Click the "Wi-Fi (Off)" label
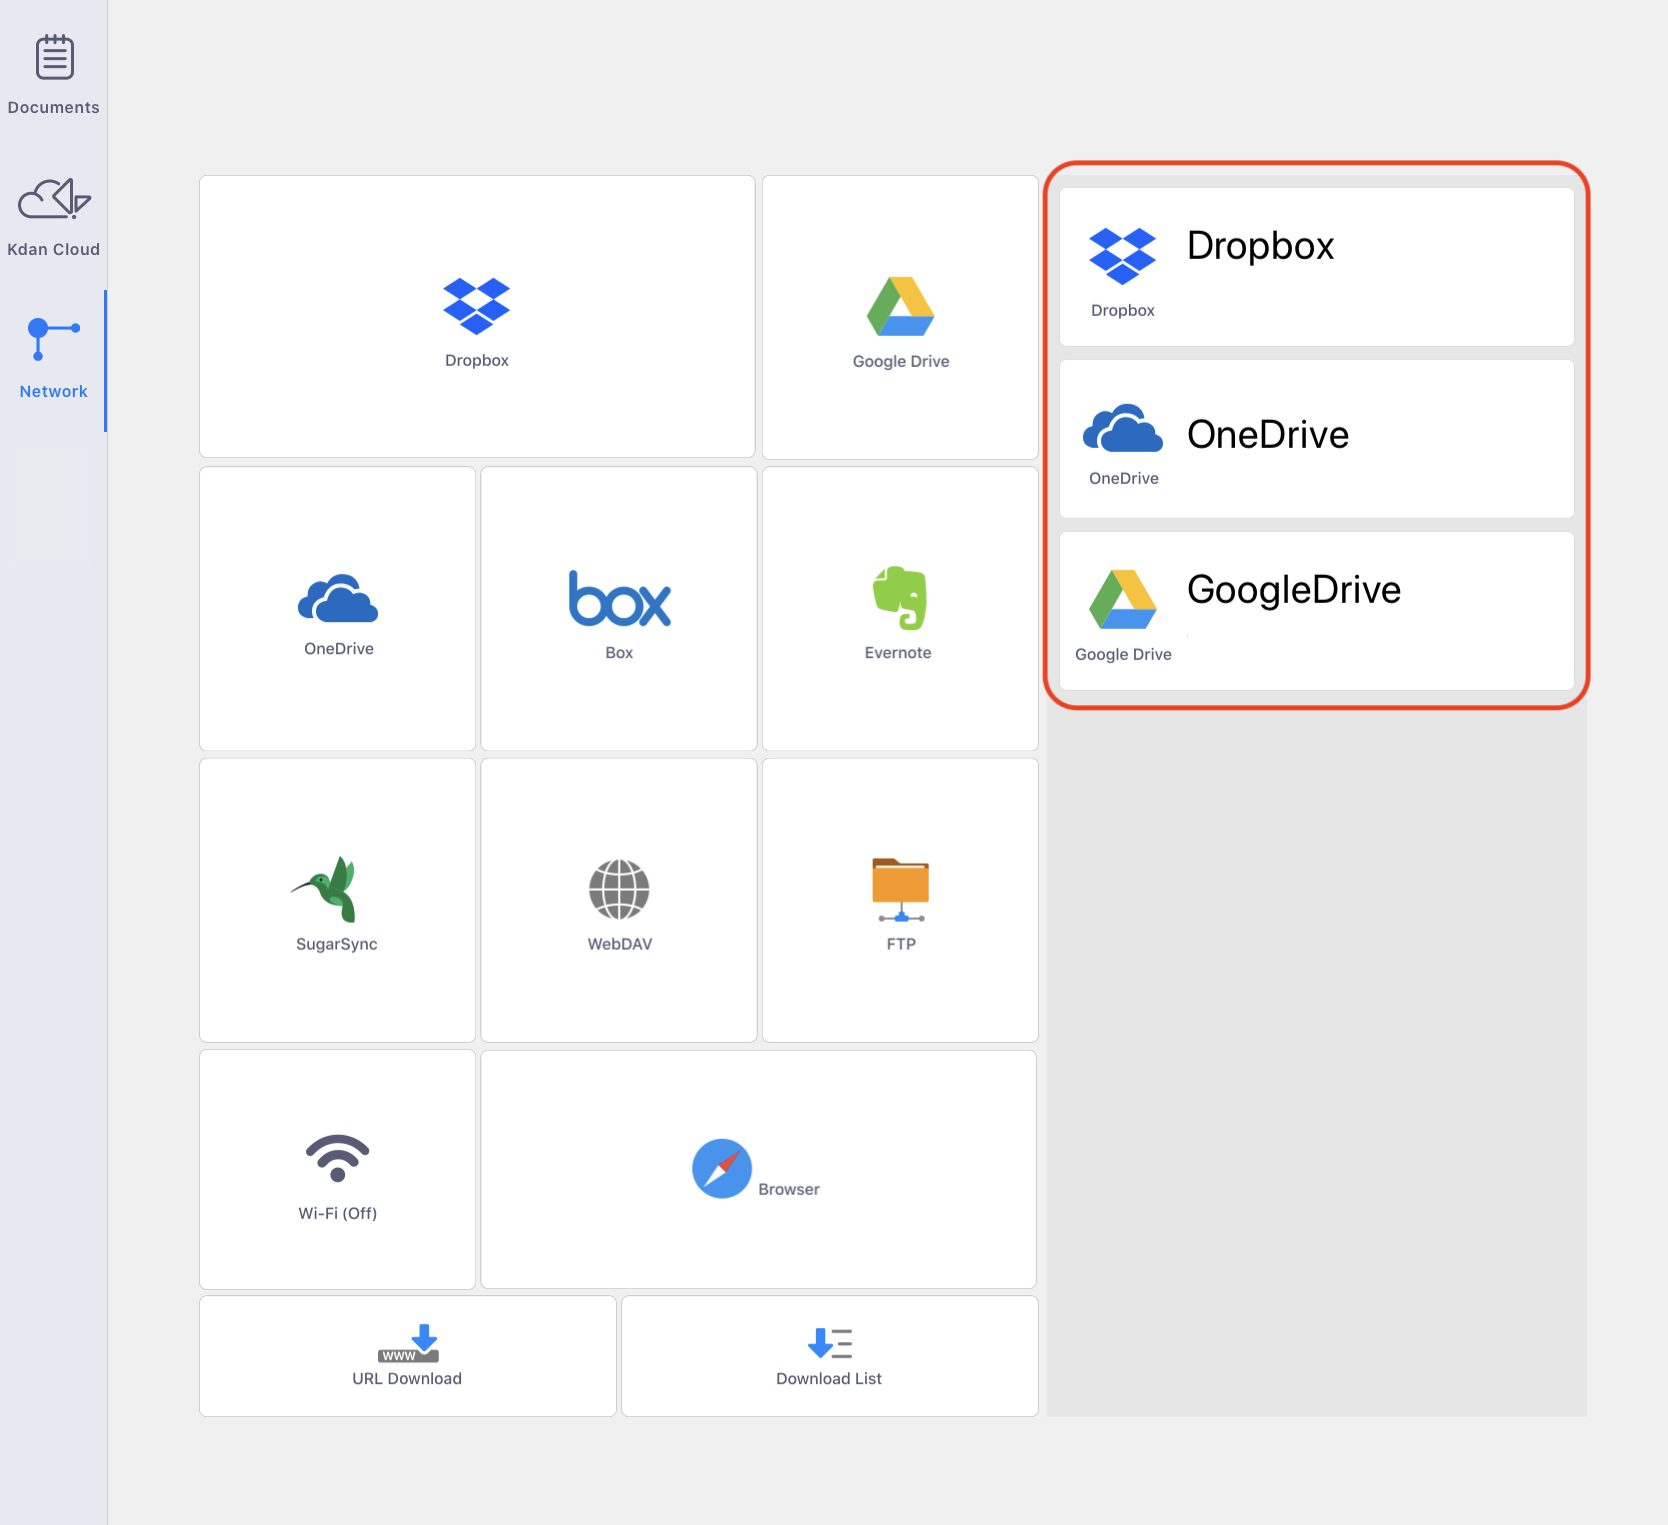The width and height of the screenshot is (1668, 1525). [338, 1213]
